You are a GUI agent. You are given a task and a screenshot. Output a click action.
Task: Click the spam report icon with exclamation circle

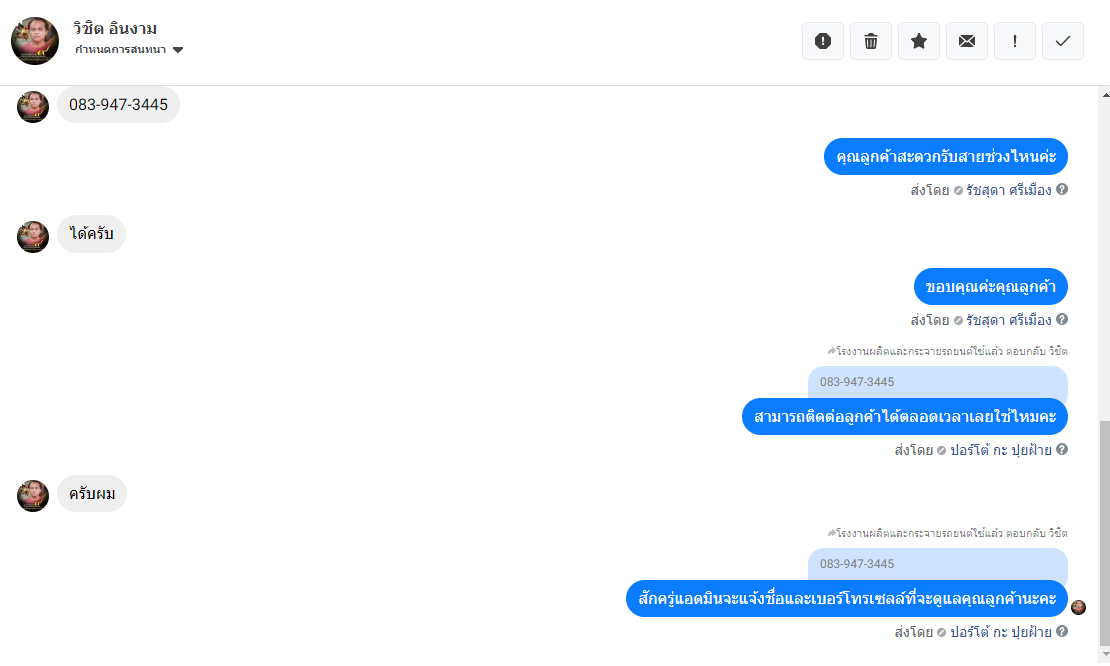point(823,41)
